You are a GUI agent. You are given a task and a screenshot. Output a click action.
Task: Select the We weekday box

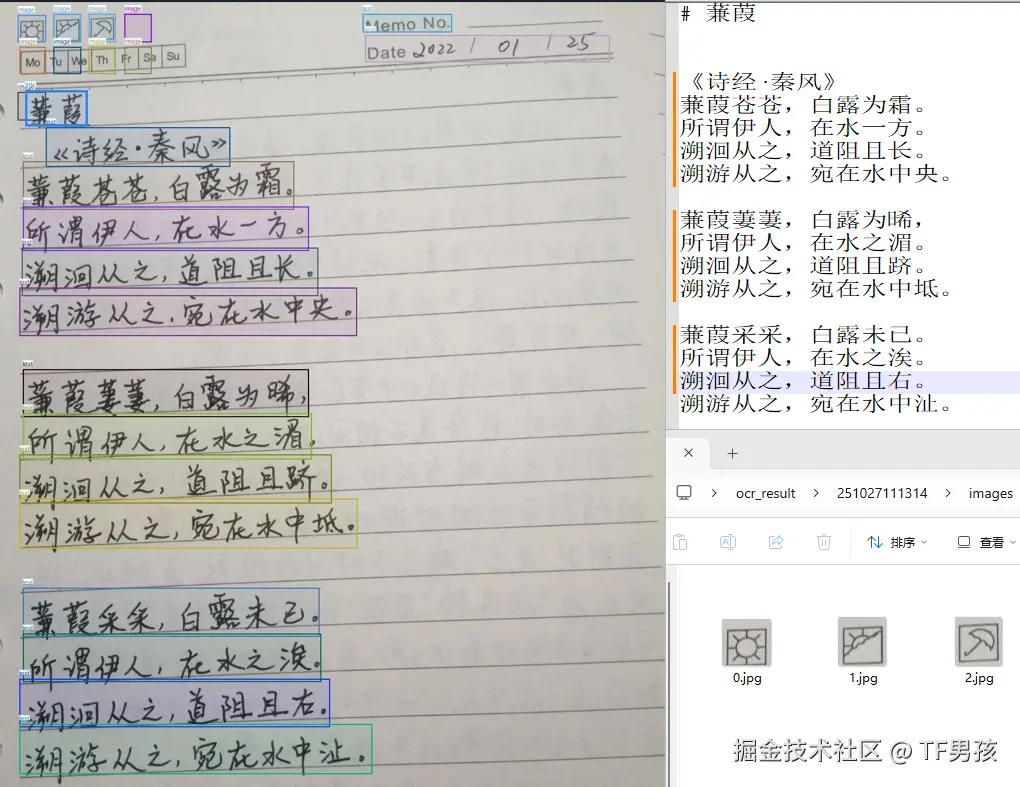pyautogui.click(x=78, y=60)
